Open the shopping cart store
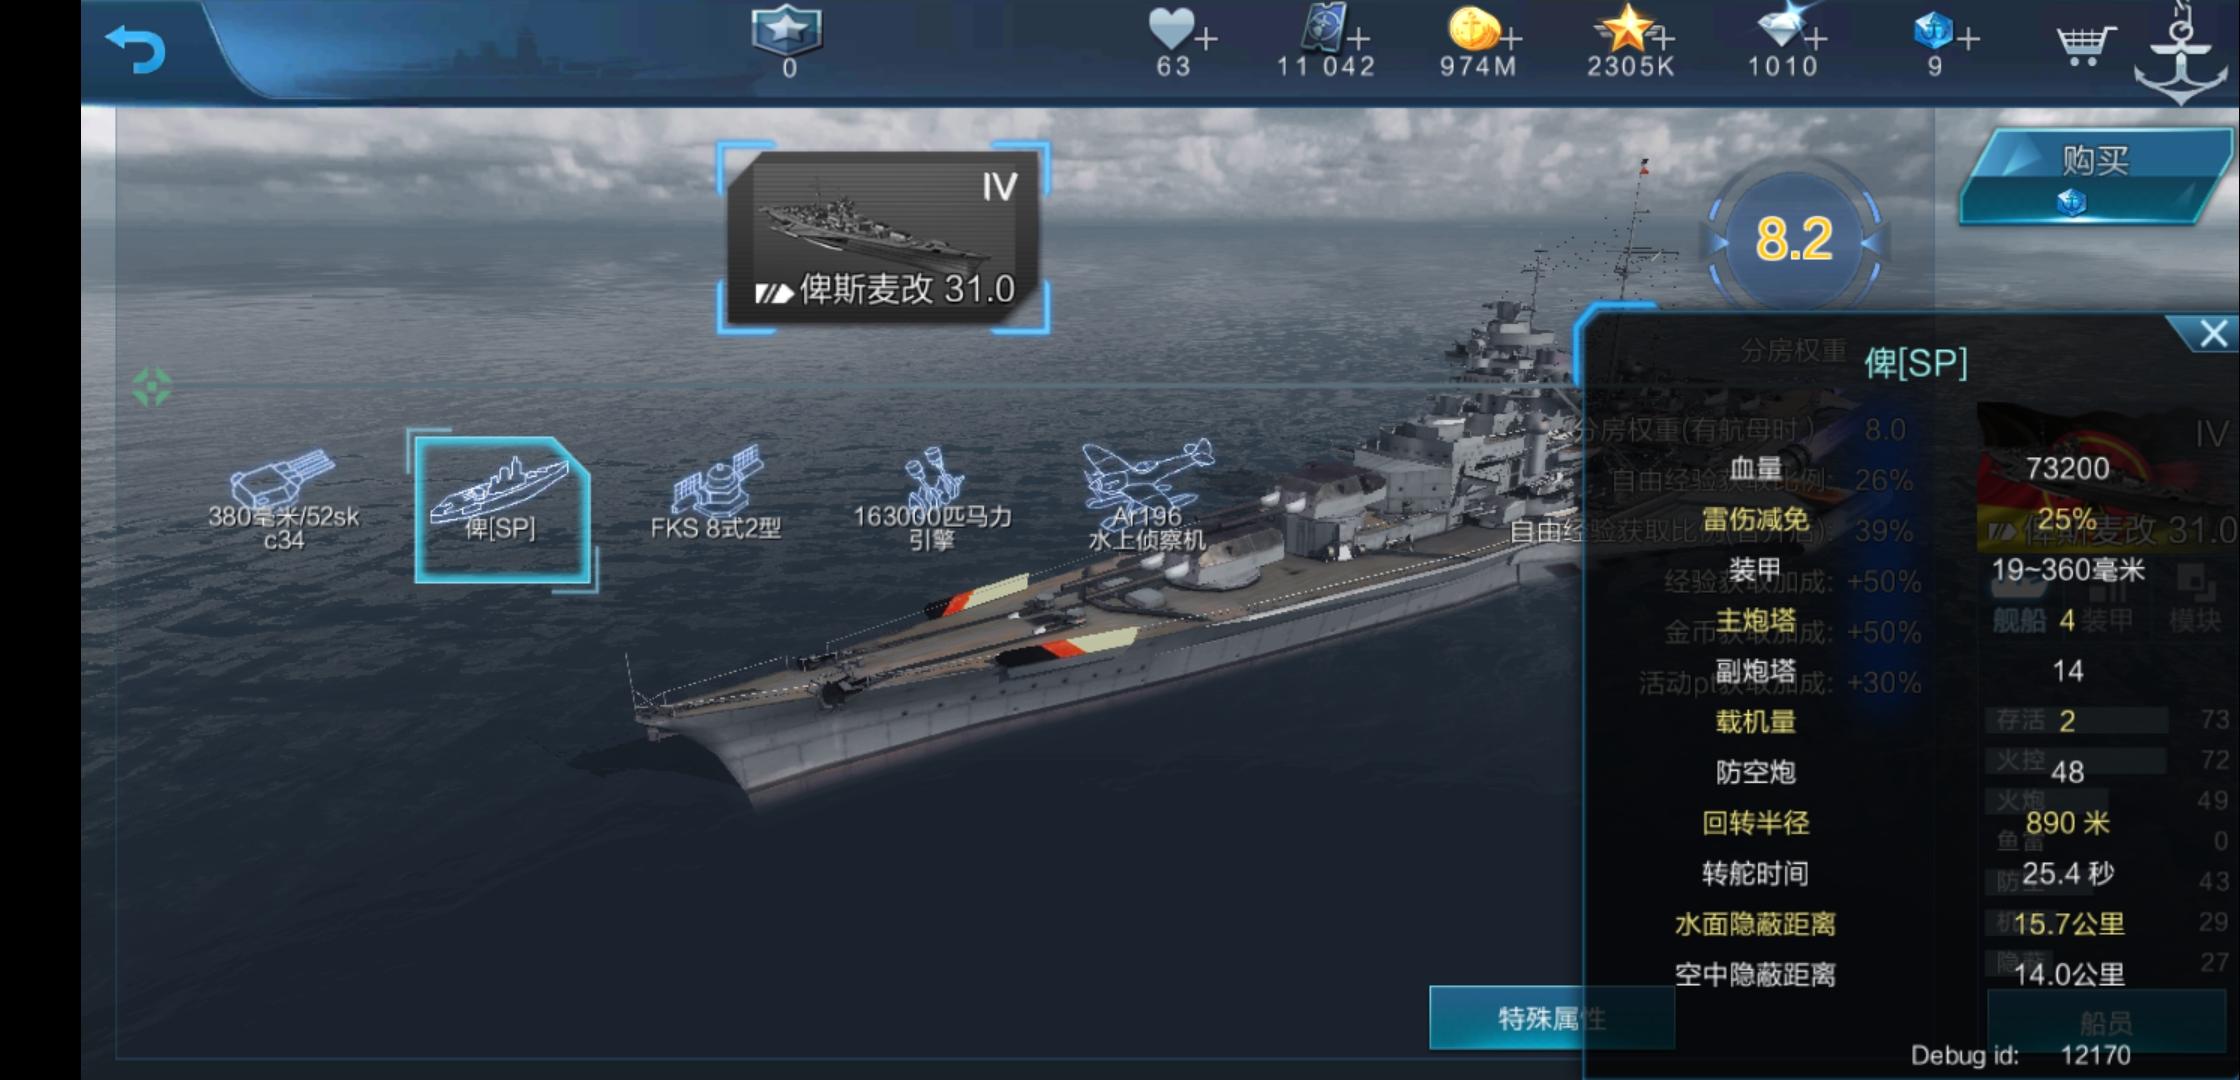 [x=2085, y=44]
